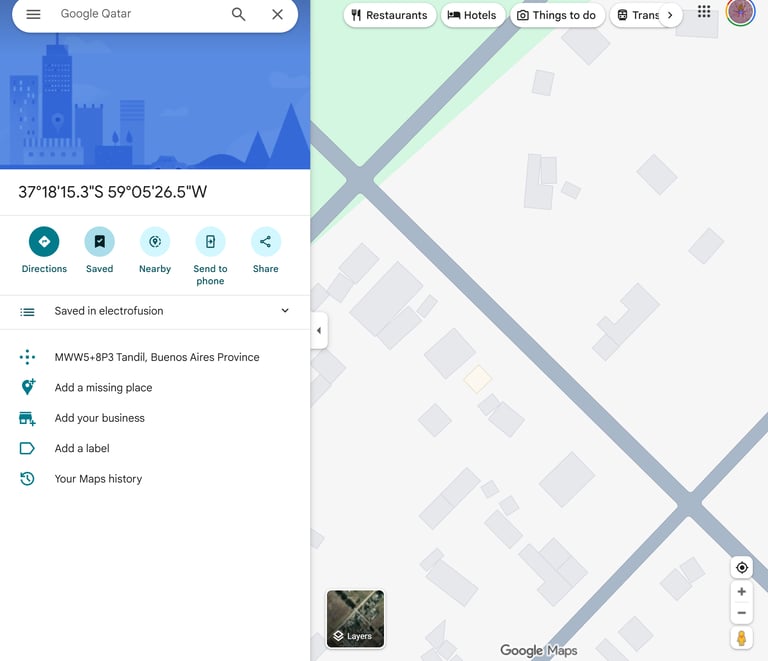768x661 pixels.
Task: Click the Maps history clock icon
Action: pos(27,478)
